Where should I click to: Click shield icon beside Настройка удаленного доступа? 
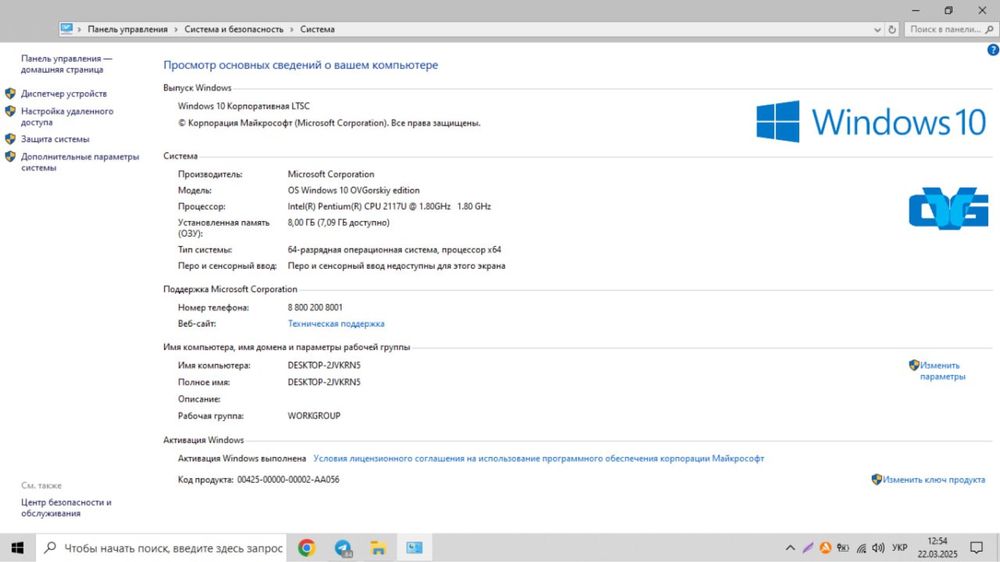pos(10,112)
